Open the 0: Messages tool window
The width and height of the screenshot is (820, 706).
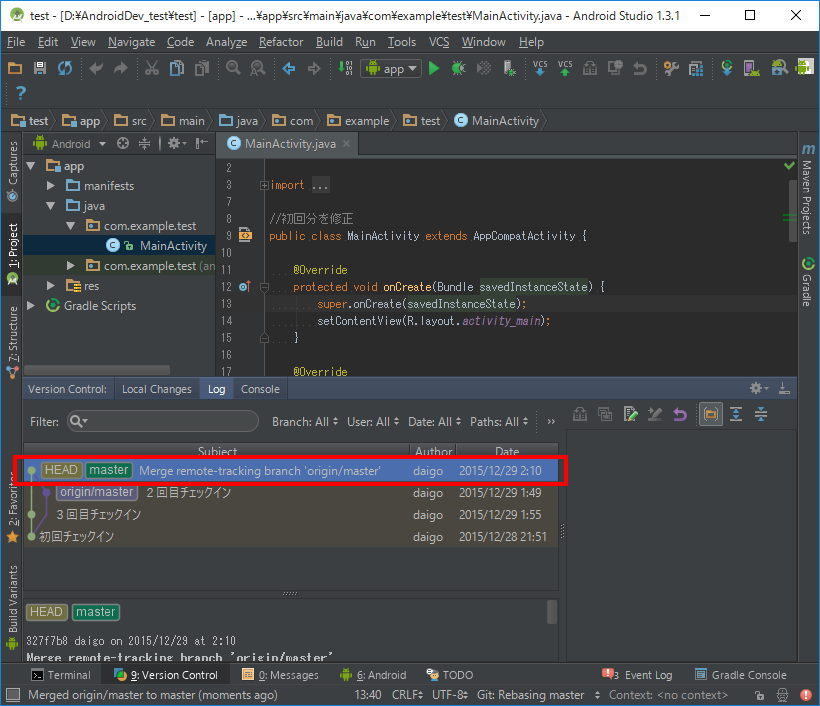click(280, 675)
